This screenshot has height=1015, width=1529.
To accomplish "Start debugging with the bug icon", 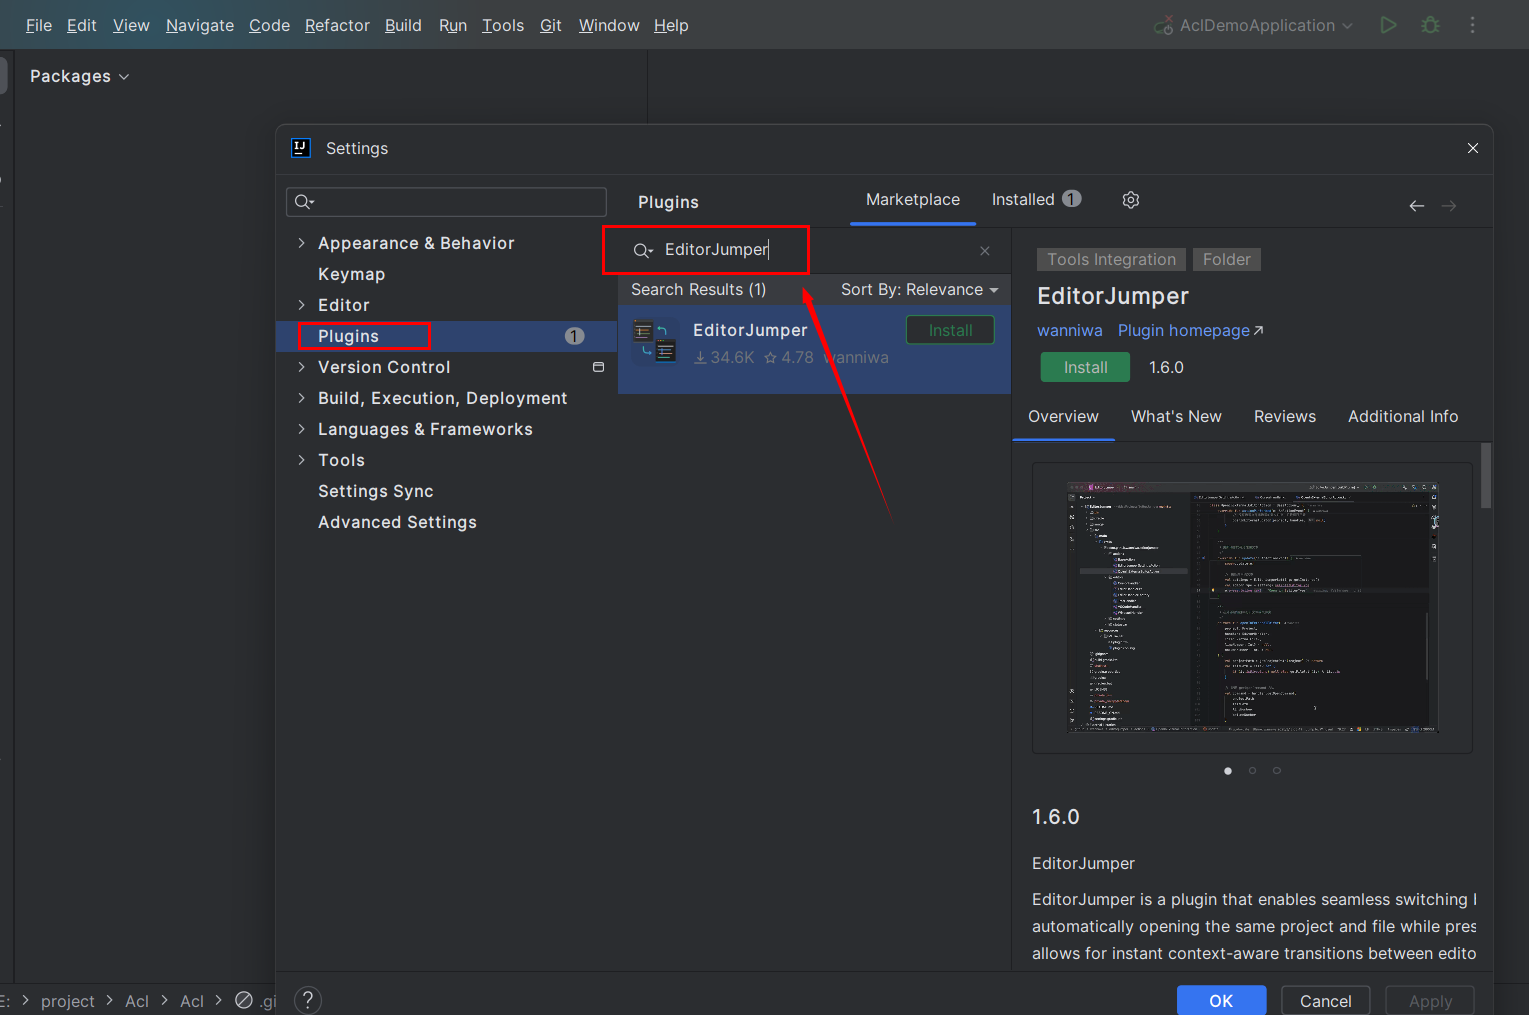I will 1431,25.
